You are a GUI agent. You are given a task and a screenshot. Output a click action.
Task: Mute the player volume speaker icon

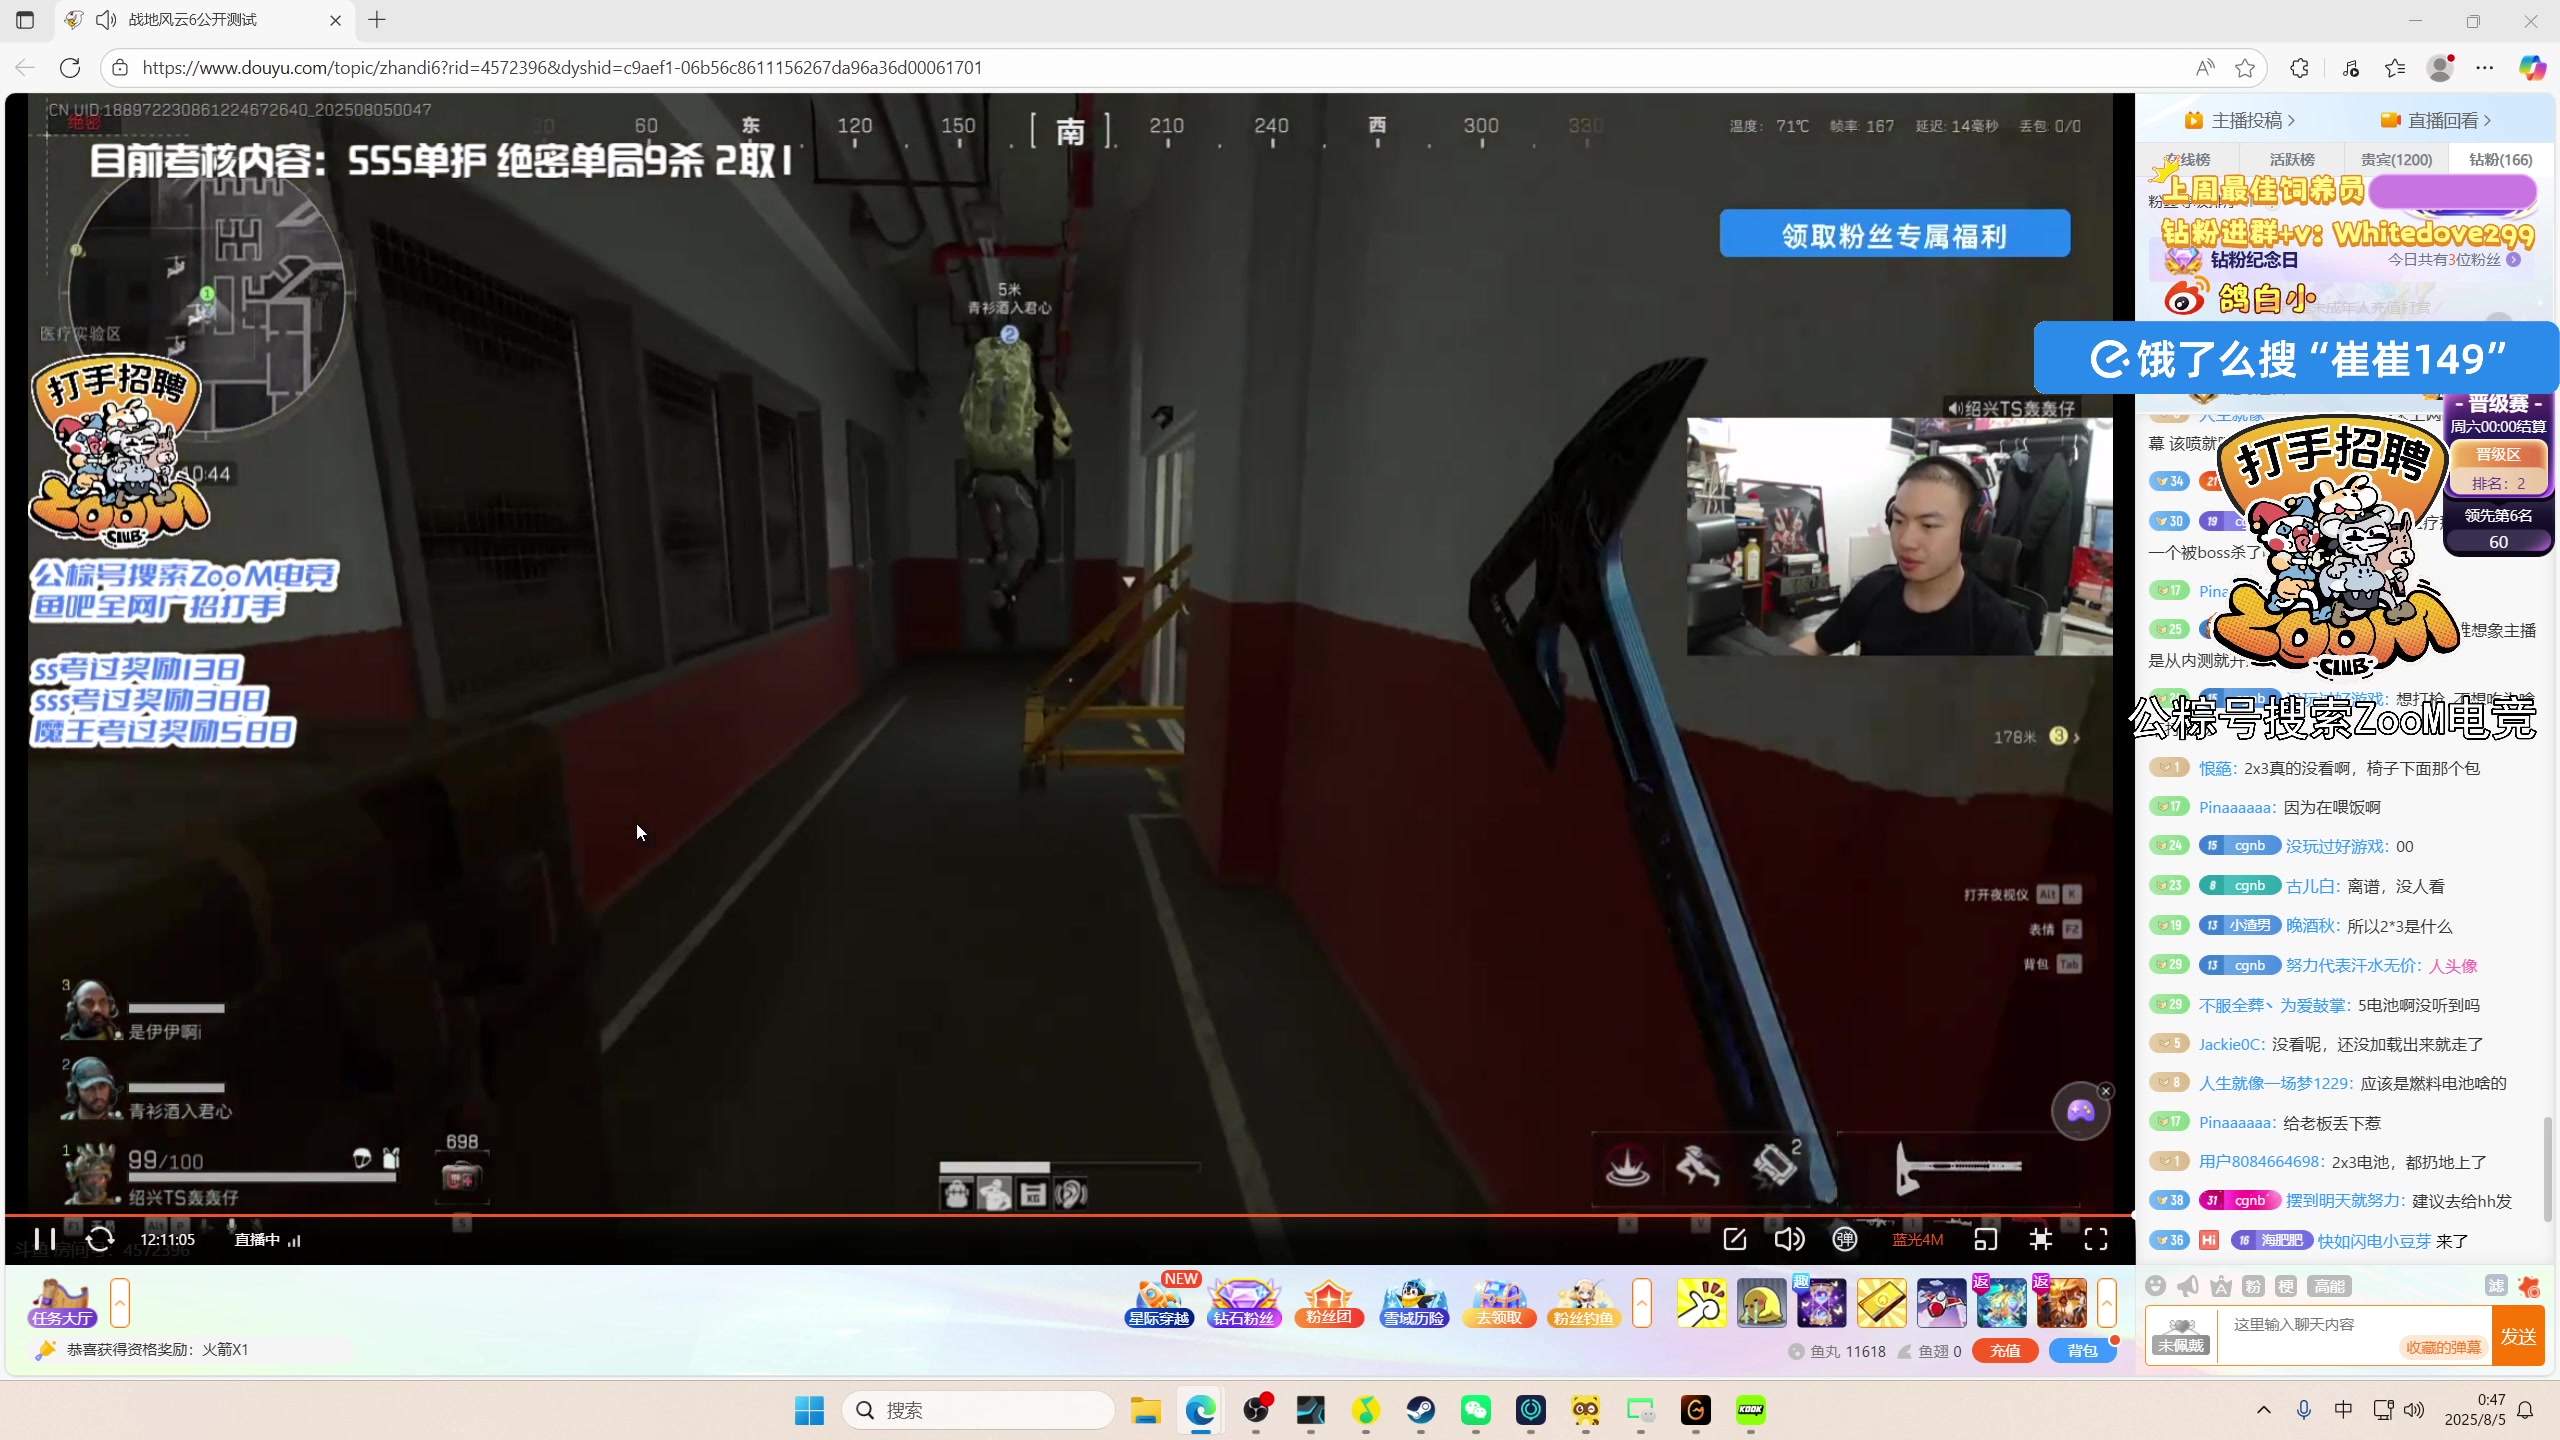pyautogui.click(x=1789, y=1240)
